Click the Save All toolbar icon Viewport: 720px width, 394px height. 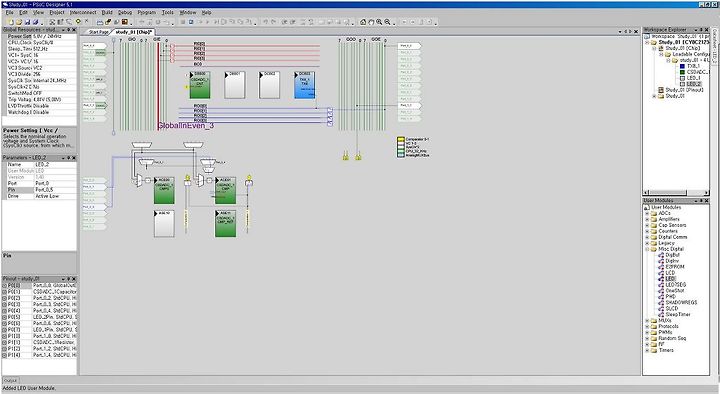pos(35,22)
